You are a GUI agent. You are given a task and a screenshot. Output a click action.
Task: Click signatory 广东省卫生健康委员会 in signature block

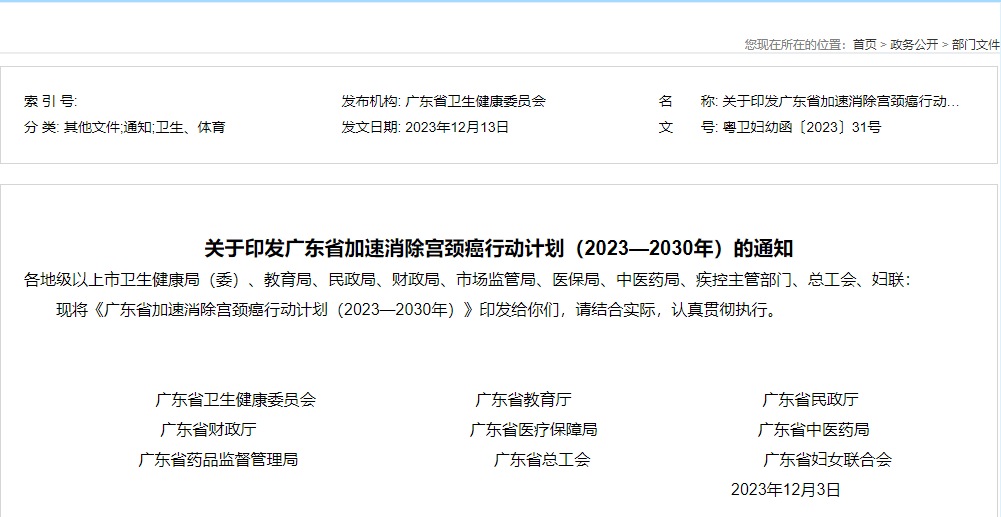(236, 400)
